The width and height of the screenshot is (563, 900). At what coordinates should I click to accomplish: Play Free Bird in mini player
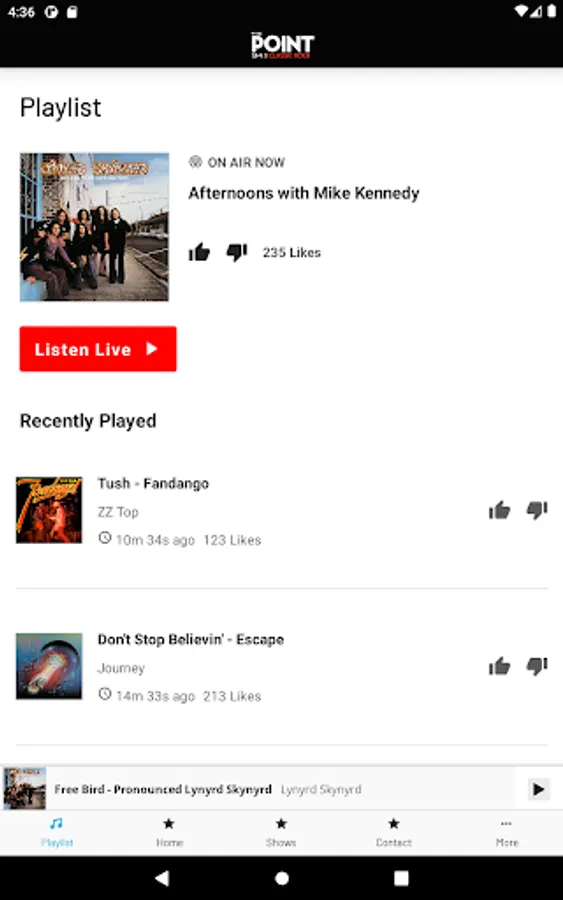click(x=538, y=789)
